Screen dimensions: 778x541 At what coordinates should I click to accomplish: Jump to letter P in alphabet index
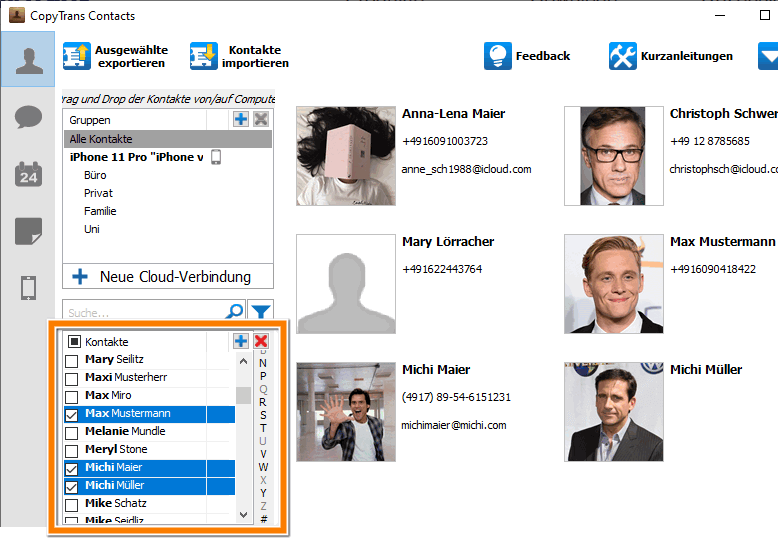coord(263,376)
